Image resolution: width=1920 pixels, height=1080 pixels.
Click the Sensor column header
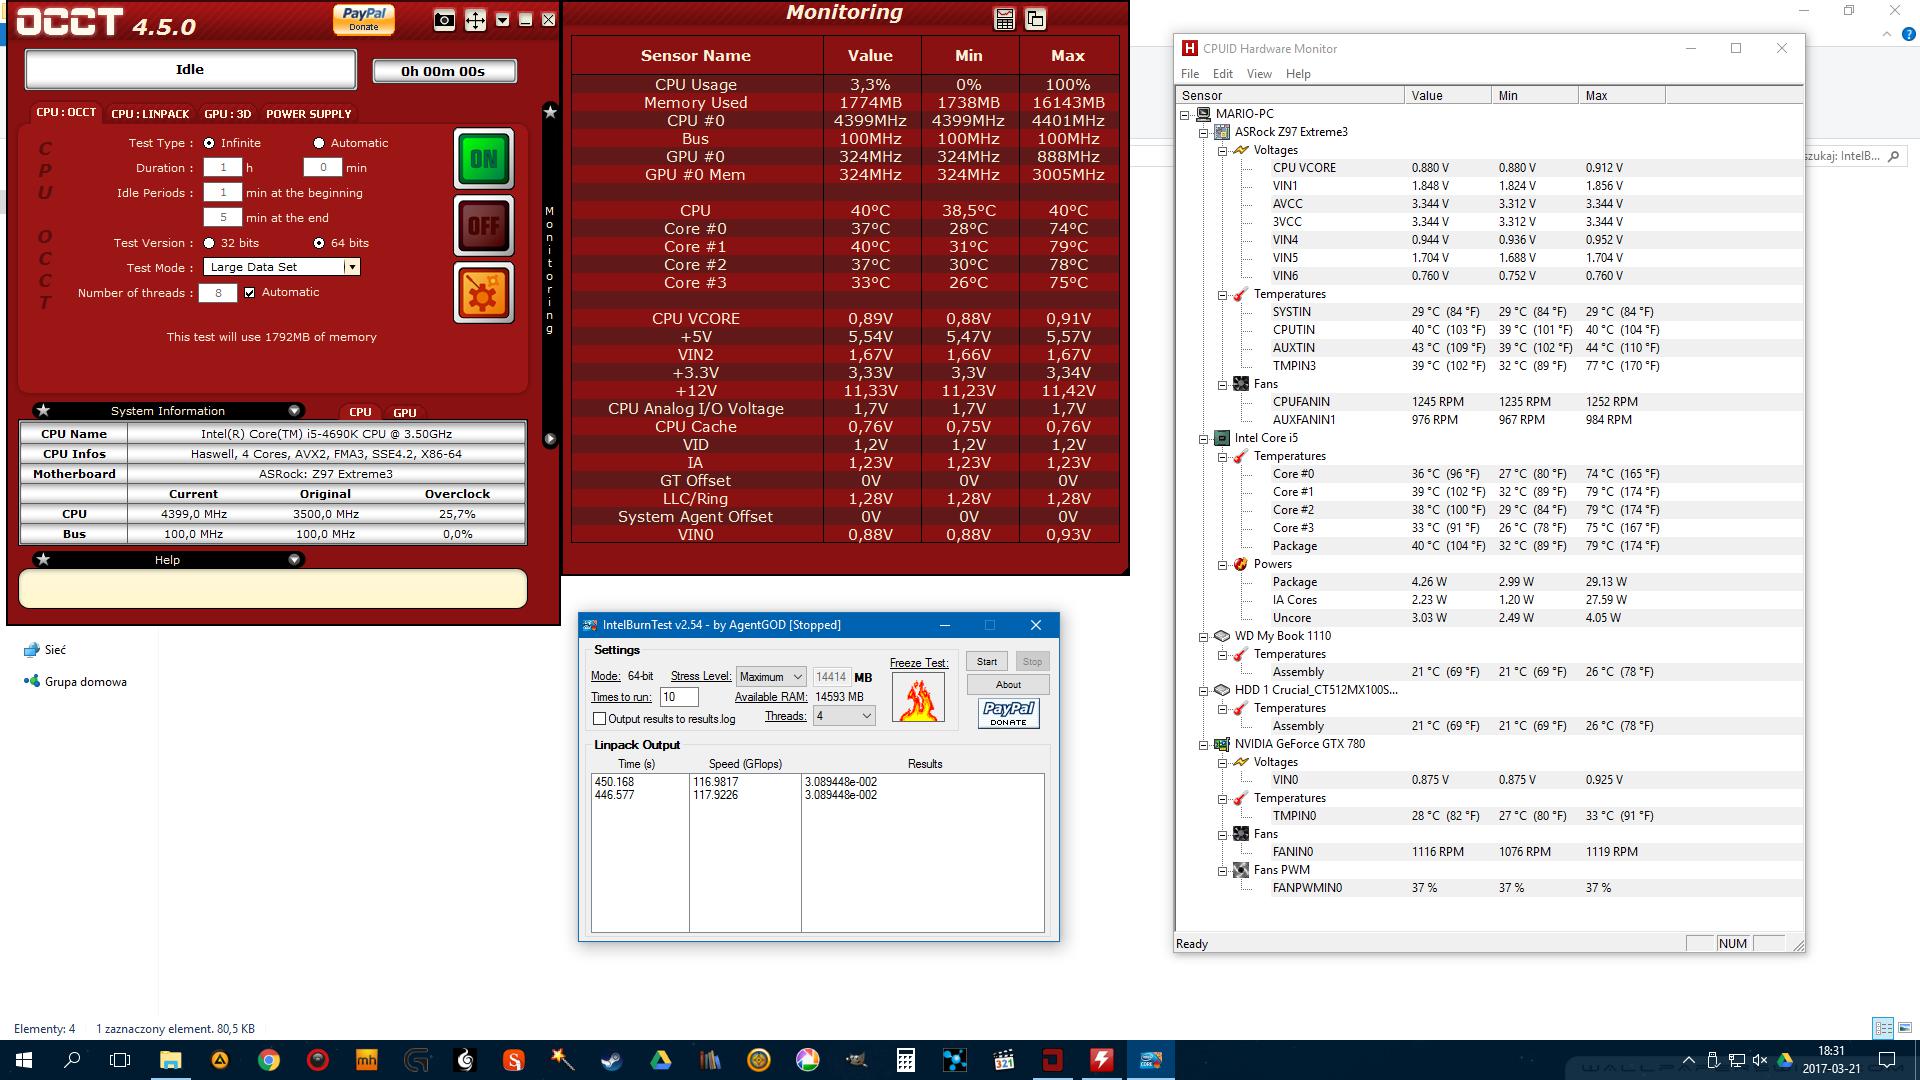[x=1290, y=95]
